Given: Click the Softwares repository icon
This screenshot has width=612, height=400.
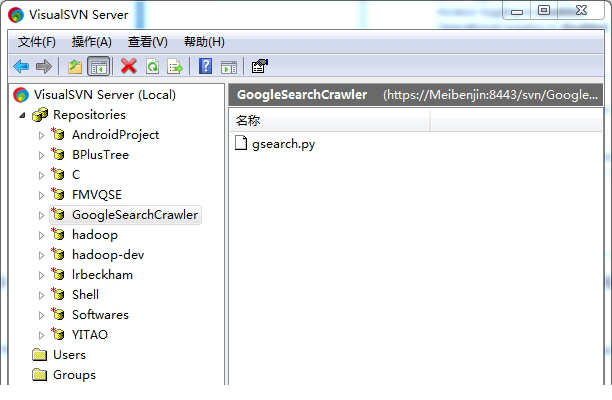Looking at the screenshot, I should pos(58,314).
